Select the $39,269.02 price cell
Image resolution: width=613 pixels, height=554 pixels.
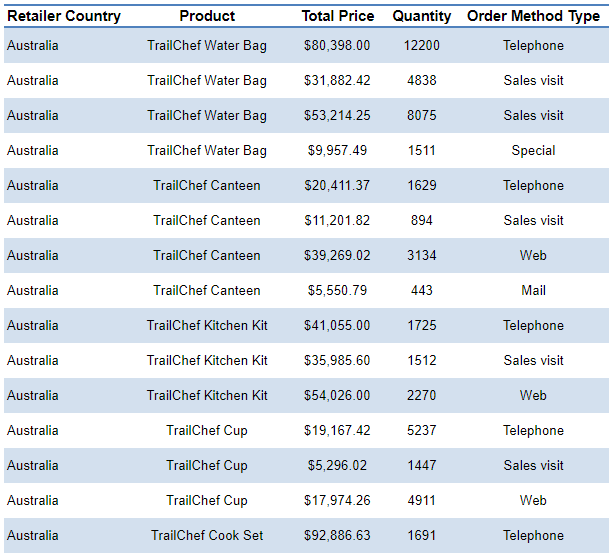tap(337, 256)
